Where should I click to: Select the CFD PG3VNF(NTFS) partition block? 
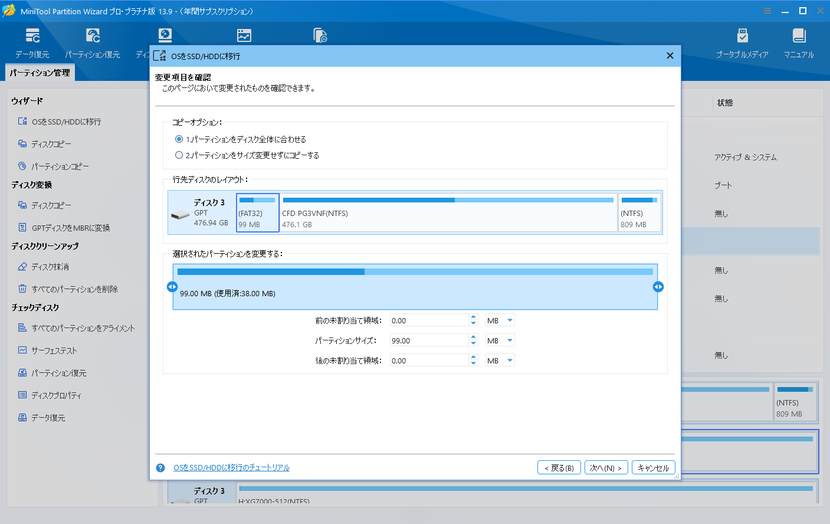pos(448,213)
